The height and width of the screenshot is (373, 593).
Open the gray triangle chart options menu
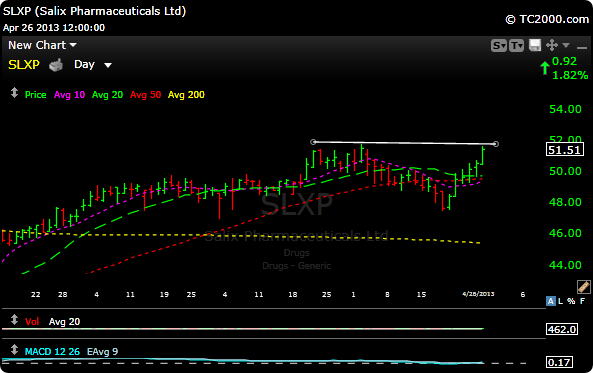click(566, 45)
